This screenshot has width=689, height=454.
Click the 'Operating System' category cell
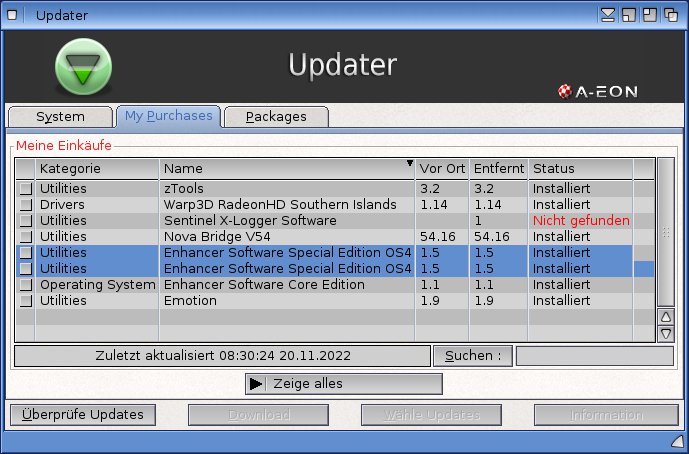tap(98, 285)
